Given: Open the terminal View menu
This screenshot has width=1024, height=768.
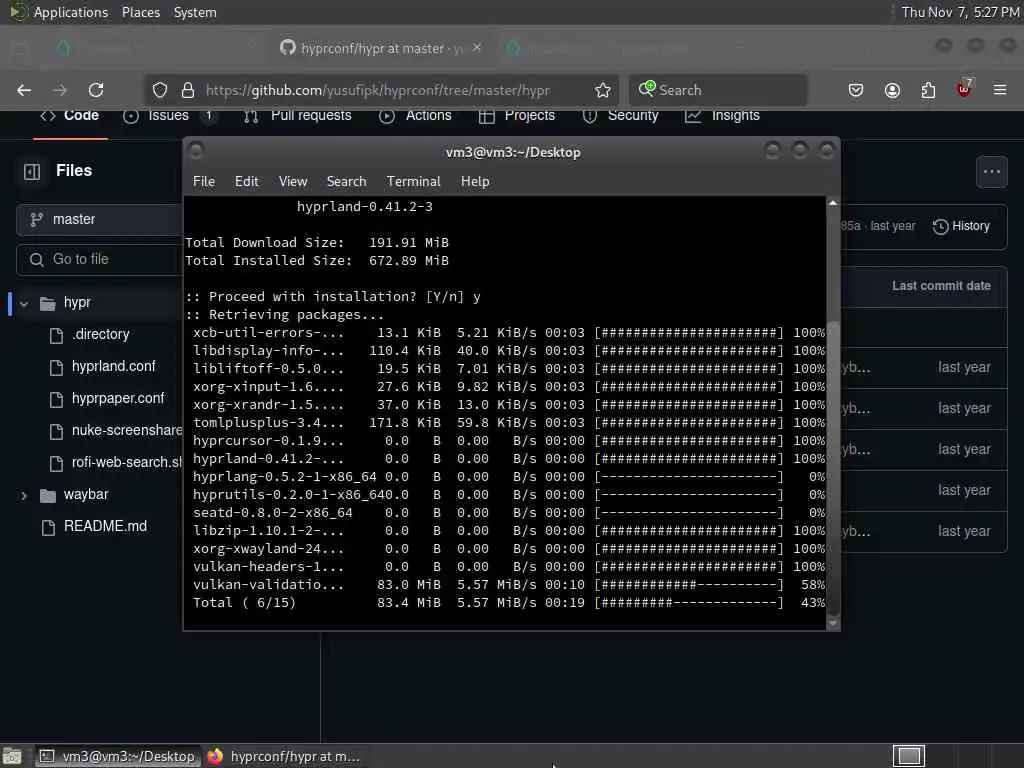Looking at the screenshot, I should click(x=293, y=182).
